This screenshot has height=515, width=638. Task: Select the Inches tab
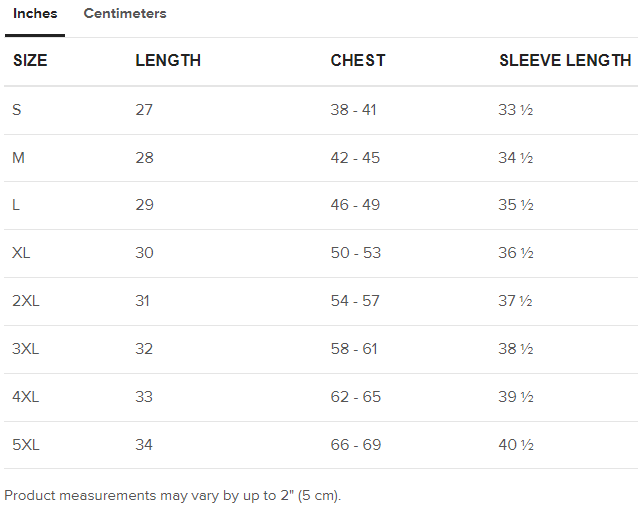click(35, 14)
